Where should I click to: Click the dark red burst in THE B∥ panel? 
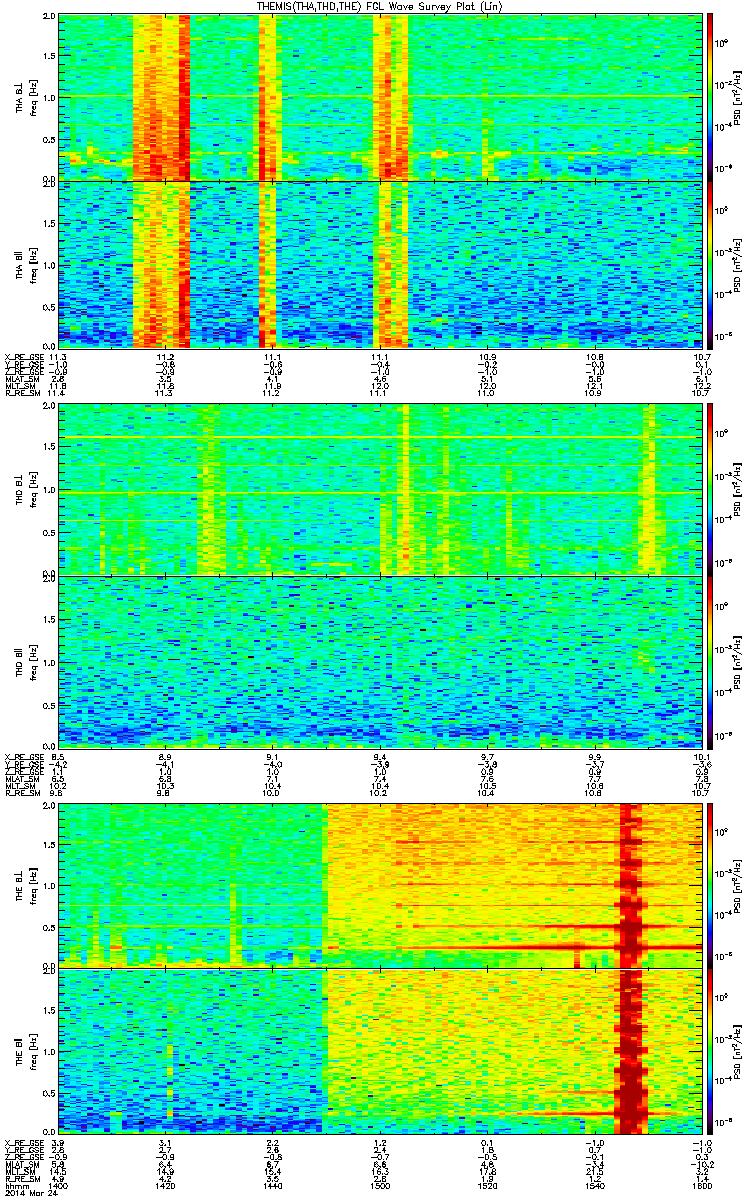(x=631, y=1053)
